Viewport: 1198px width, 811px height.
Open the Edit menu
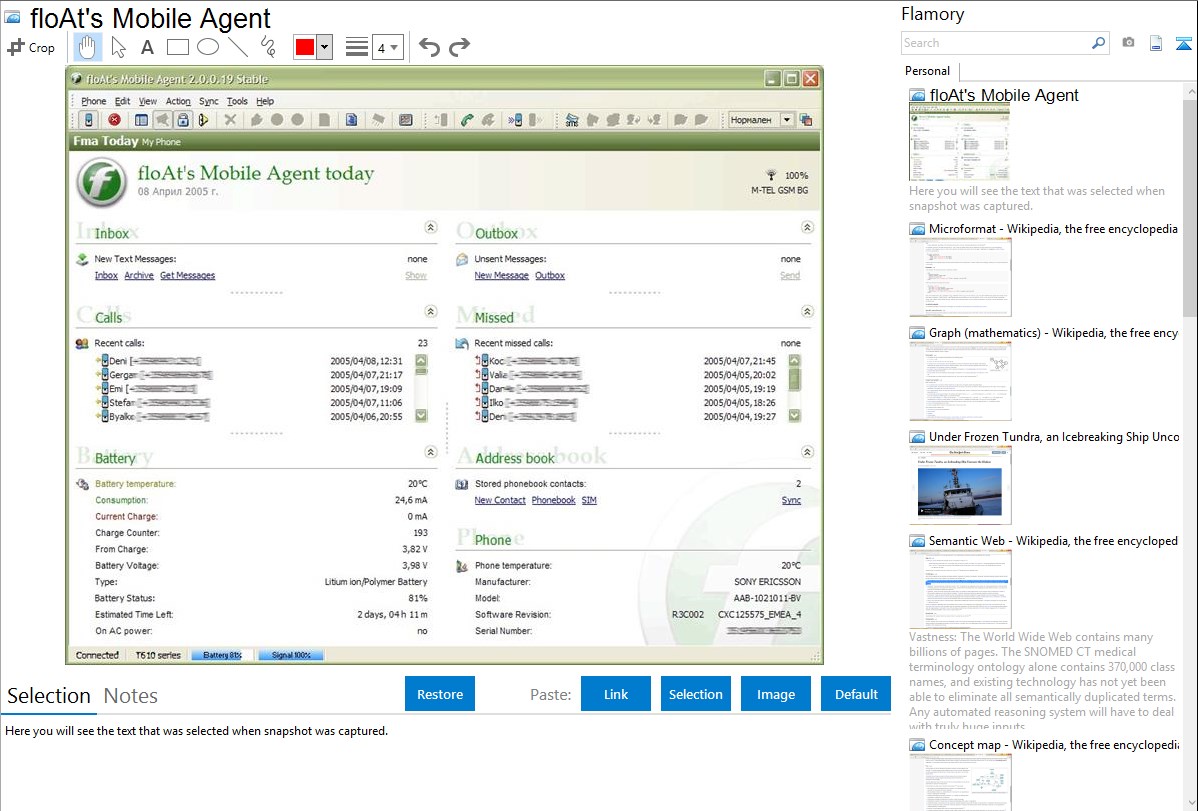tap(122, 101)
